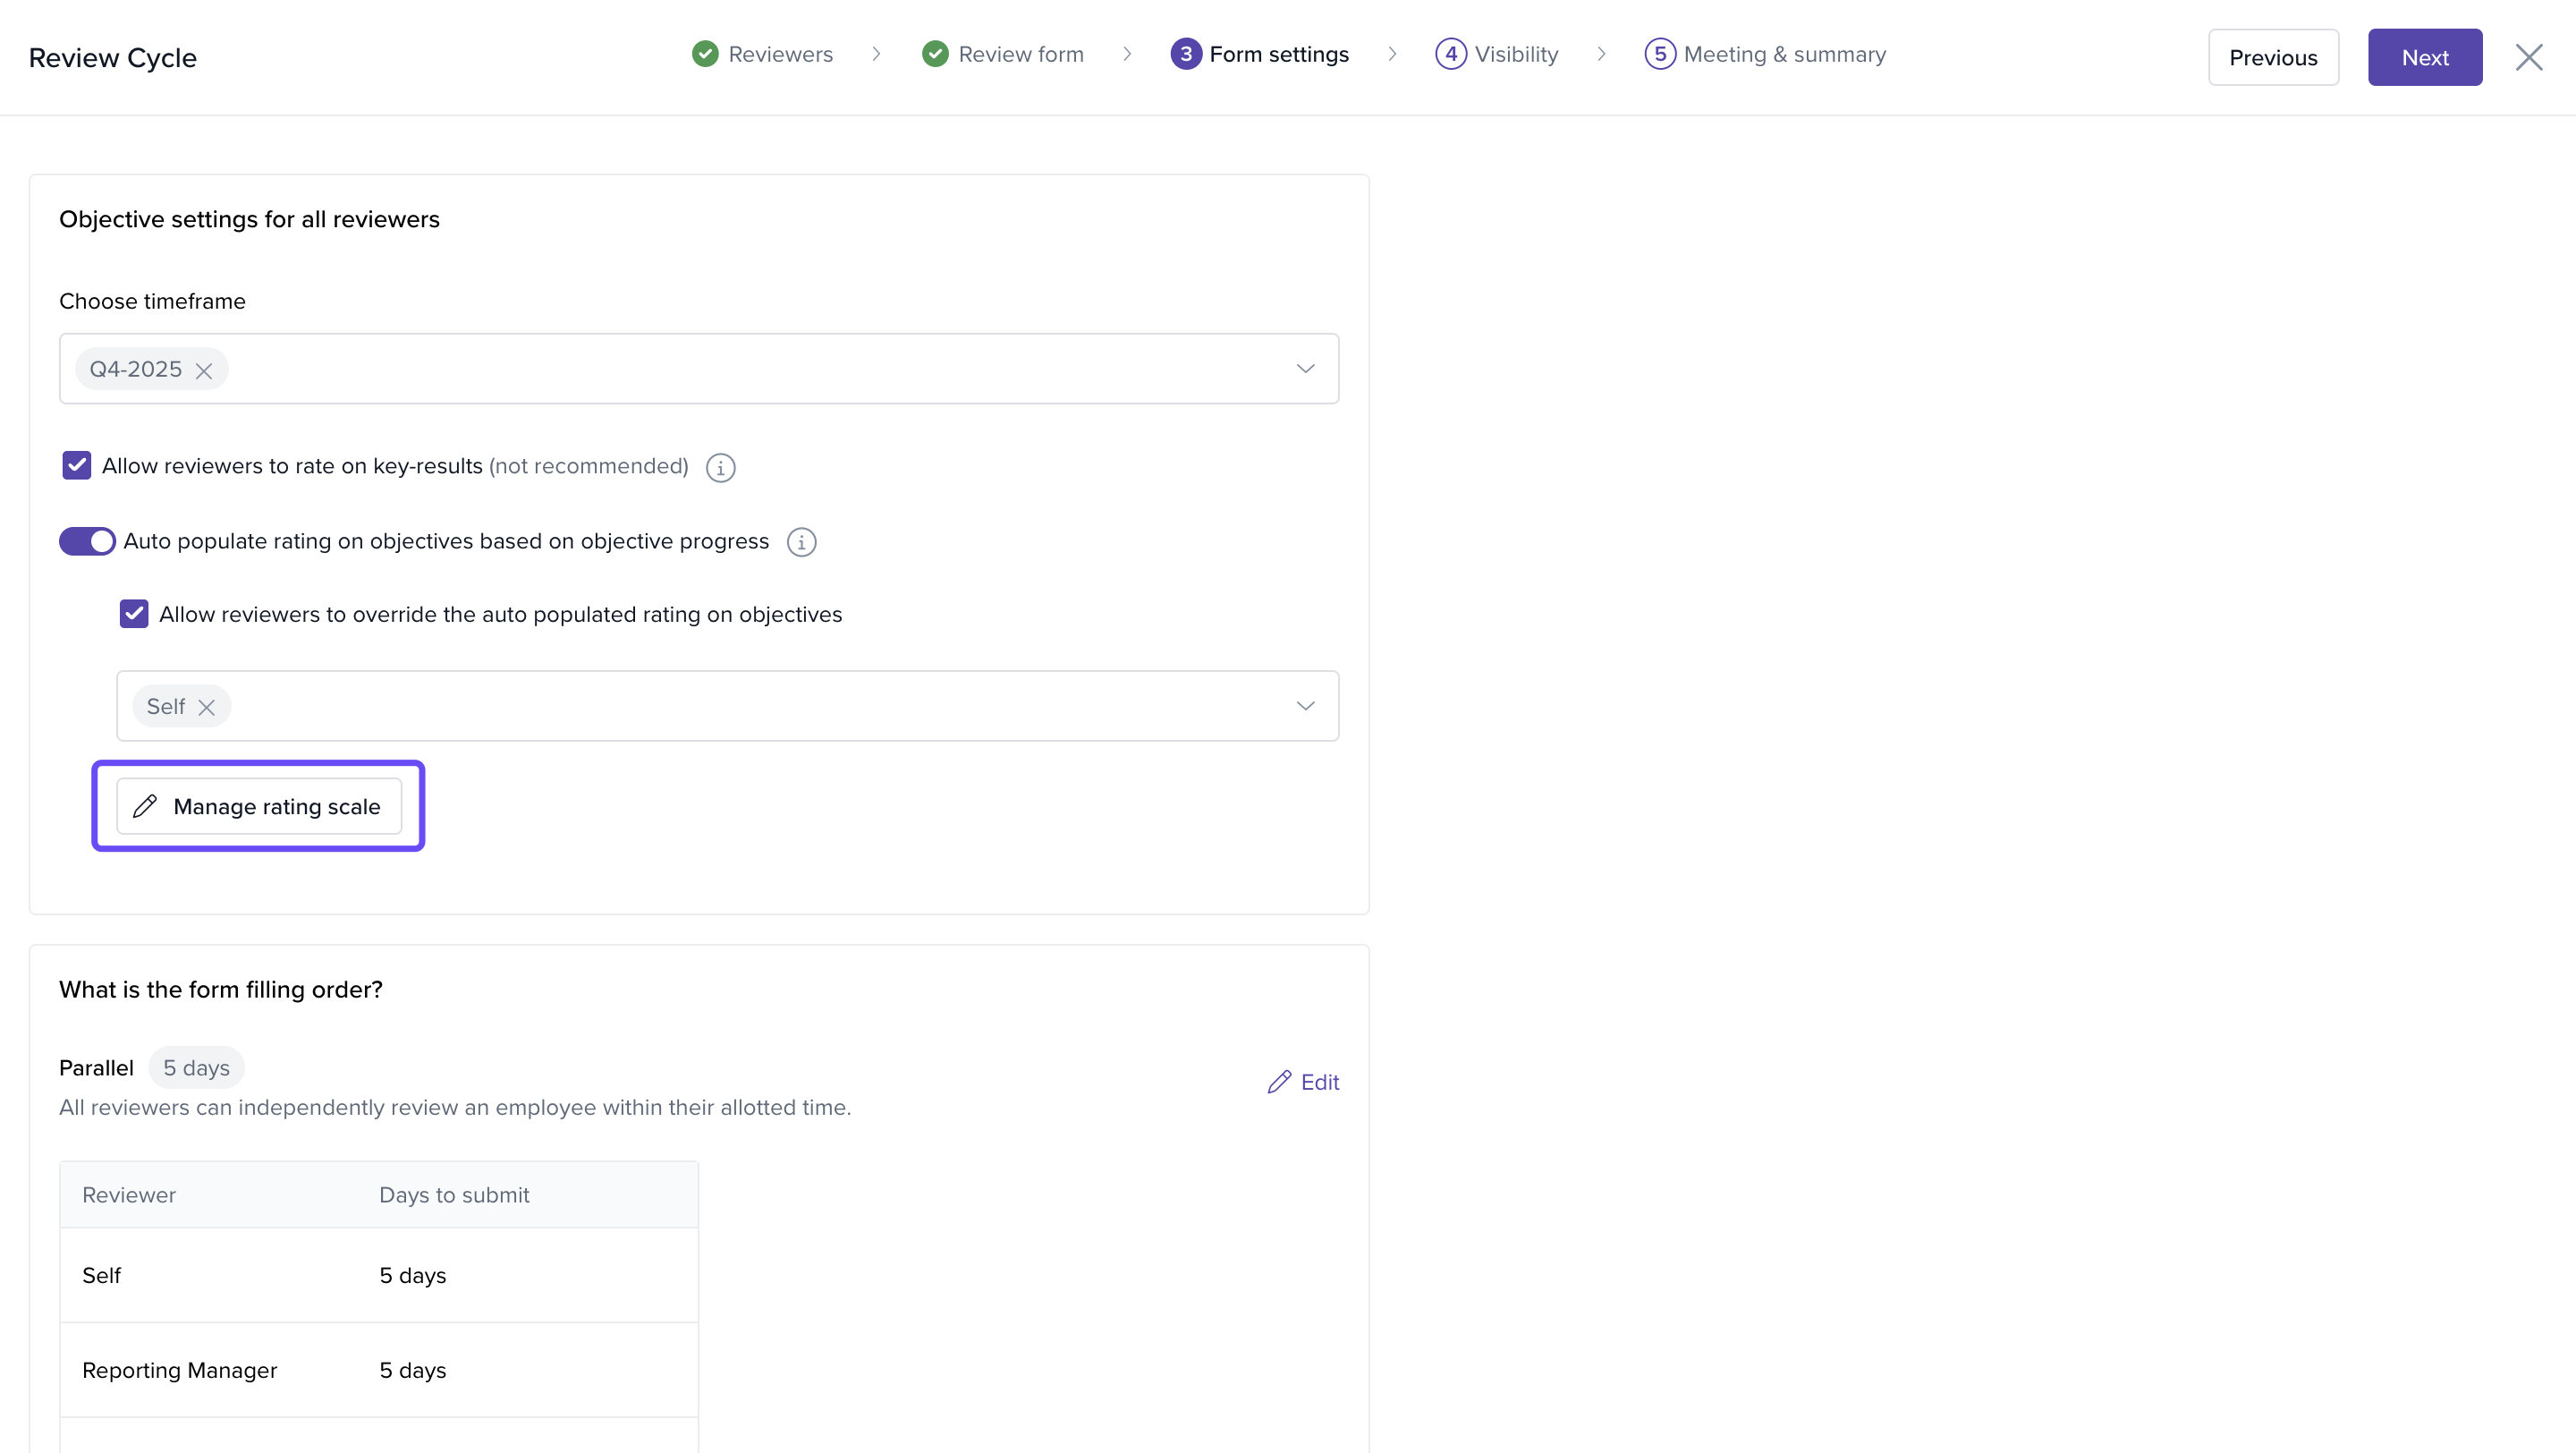Click the Previous button
This screenshot has height=1453, width=2576.
click(x=2272, y=57)
